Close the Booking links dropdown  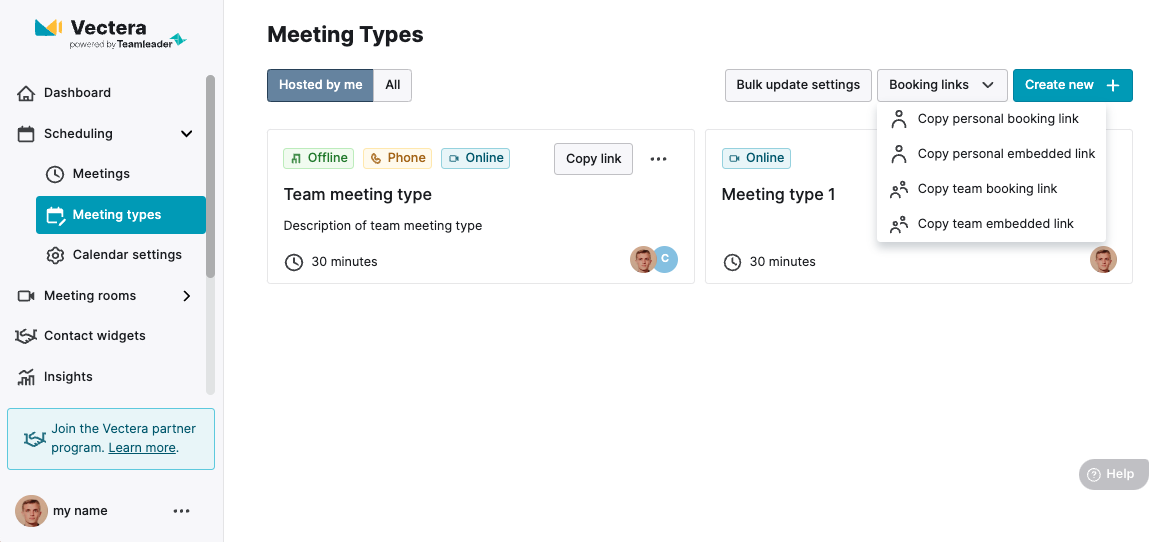coord(942,85)
